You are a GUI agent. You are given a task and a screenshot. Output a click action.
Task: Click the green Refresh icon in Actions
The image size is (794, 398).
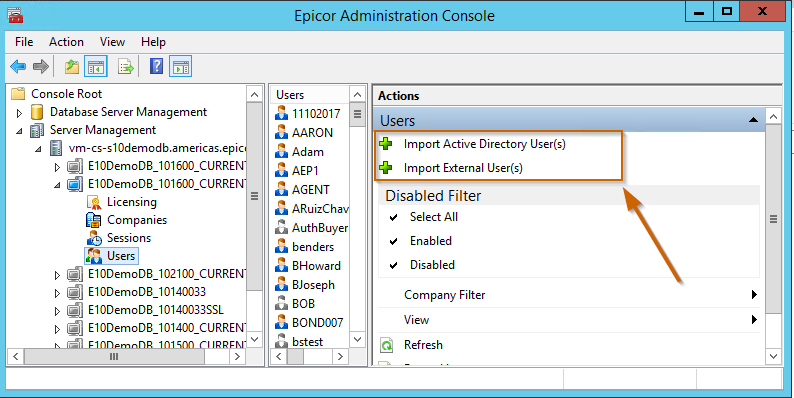387,345
